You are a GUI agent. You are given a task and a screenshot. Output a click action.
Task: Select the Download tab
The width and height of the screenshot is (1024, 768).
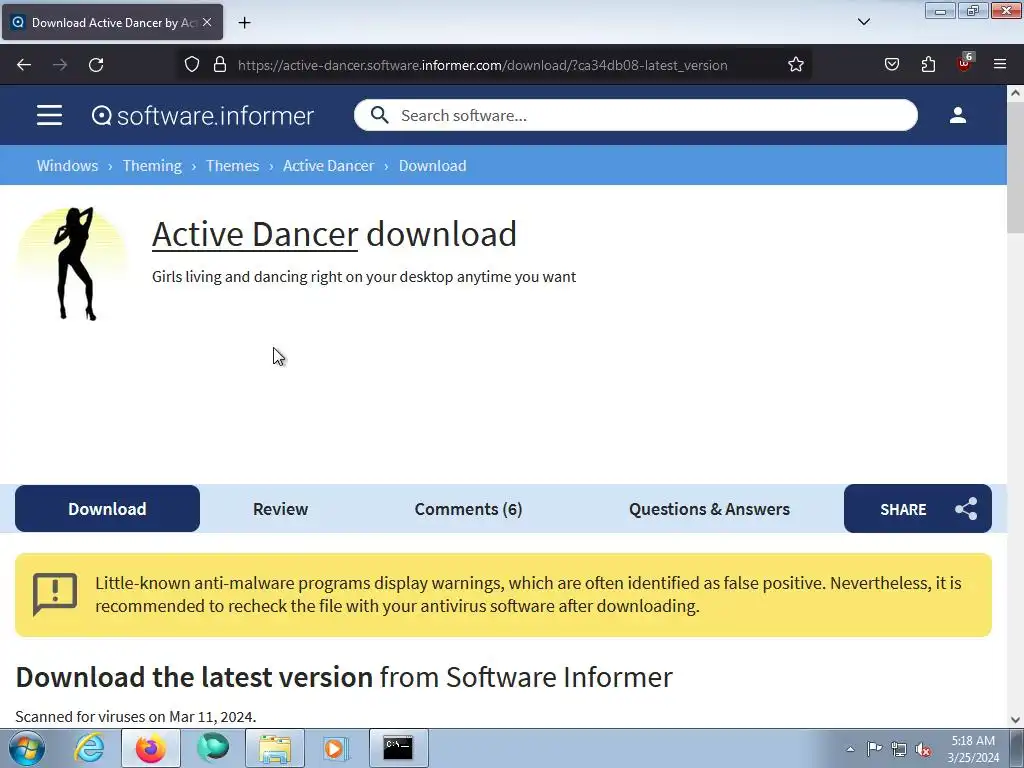coord(107,509)
